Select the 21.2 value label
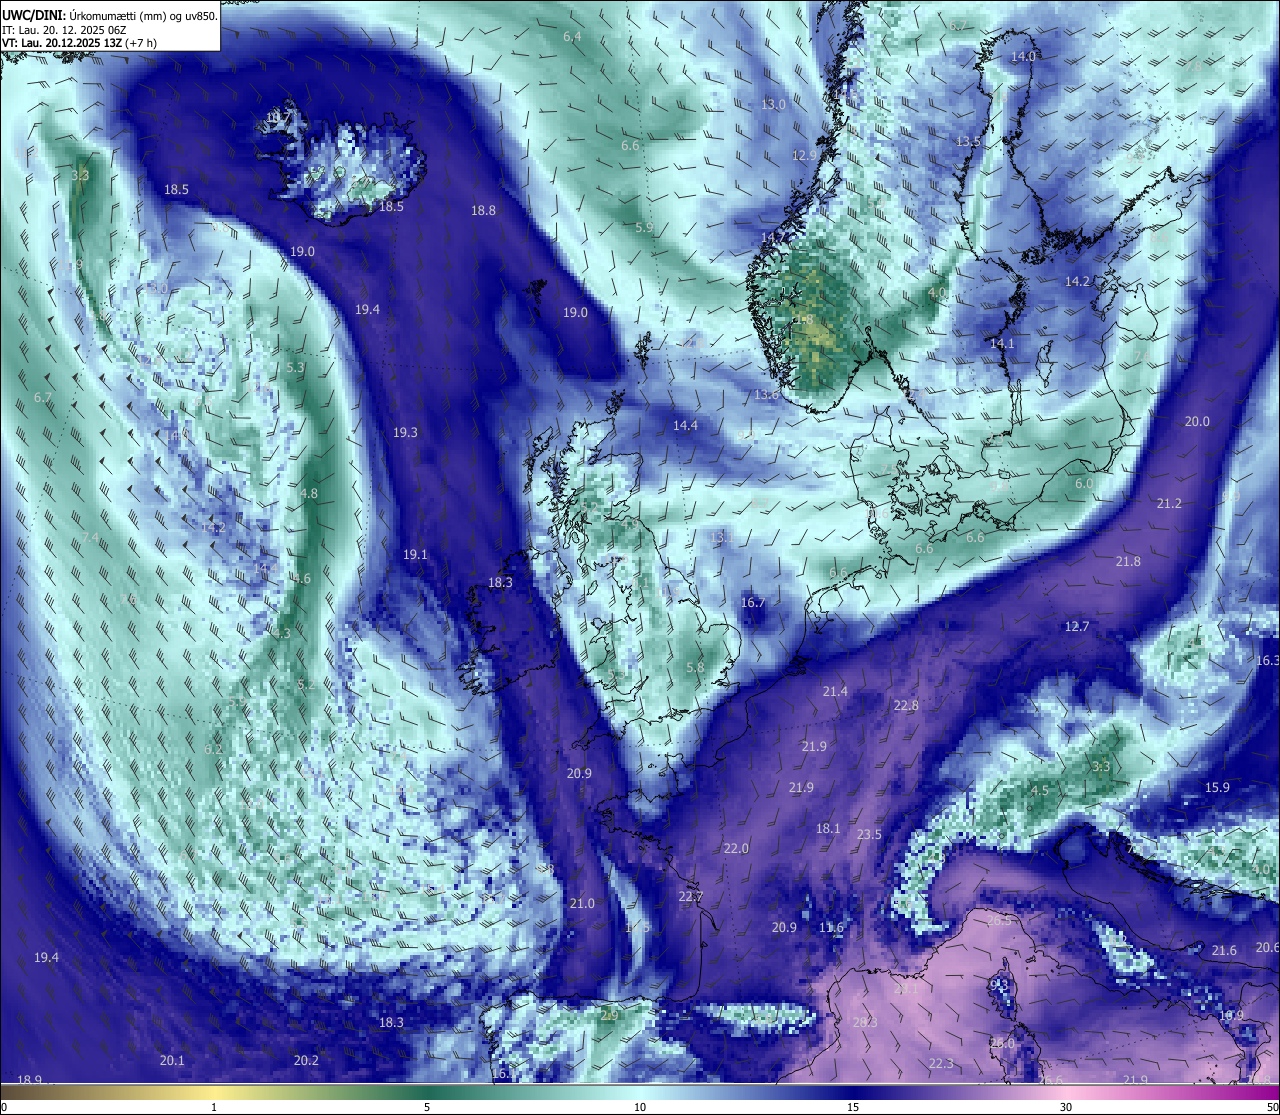1280x1115 pixels. point(1169,504)
